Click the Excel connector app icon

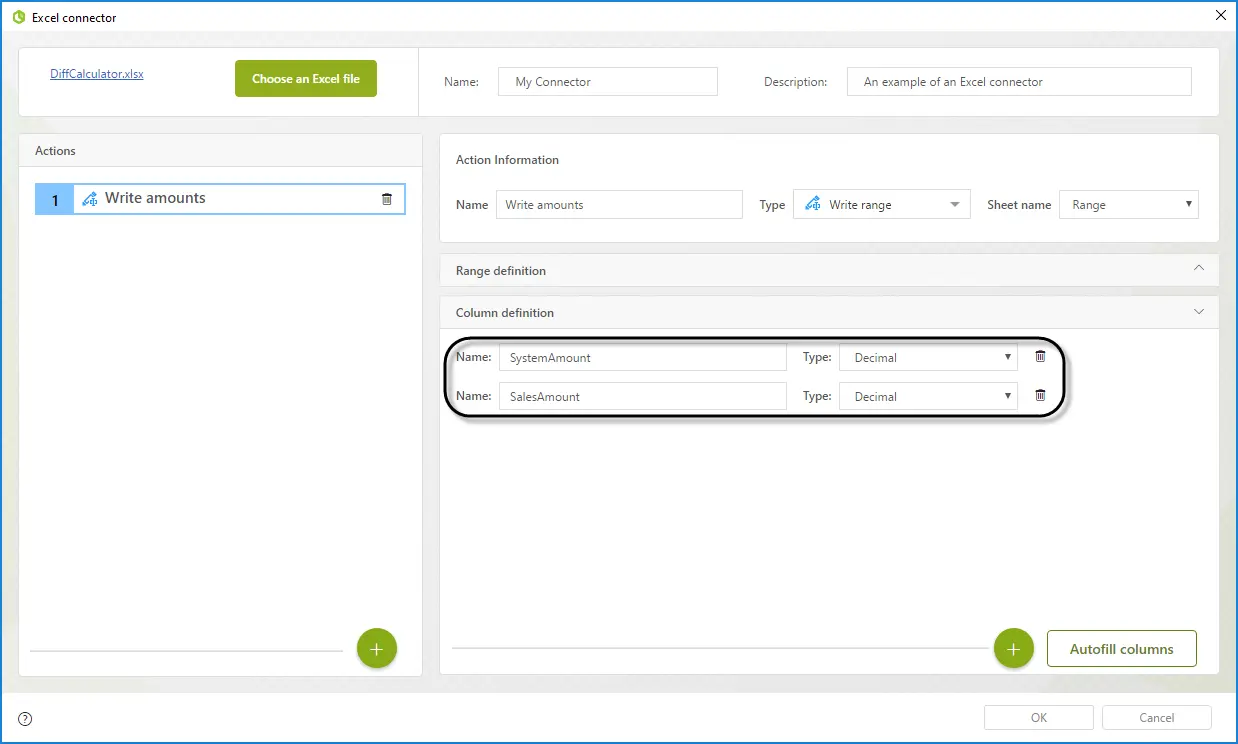click(18, 17)
